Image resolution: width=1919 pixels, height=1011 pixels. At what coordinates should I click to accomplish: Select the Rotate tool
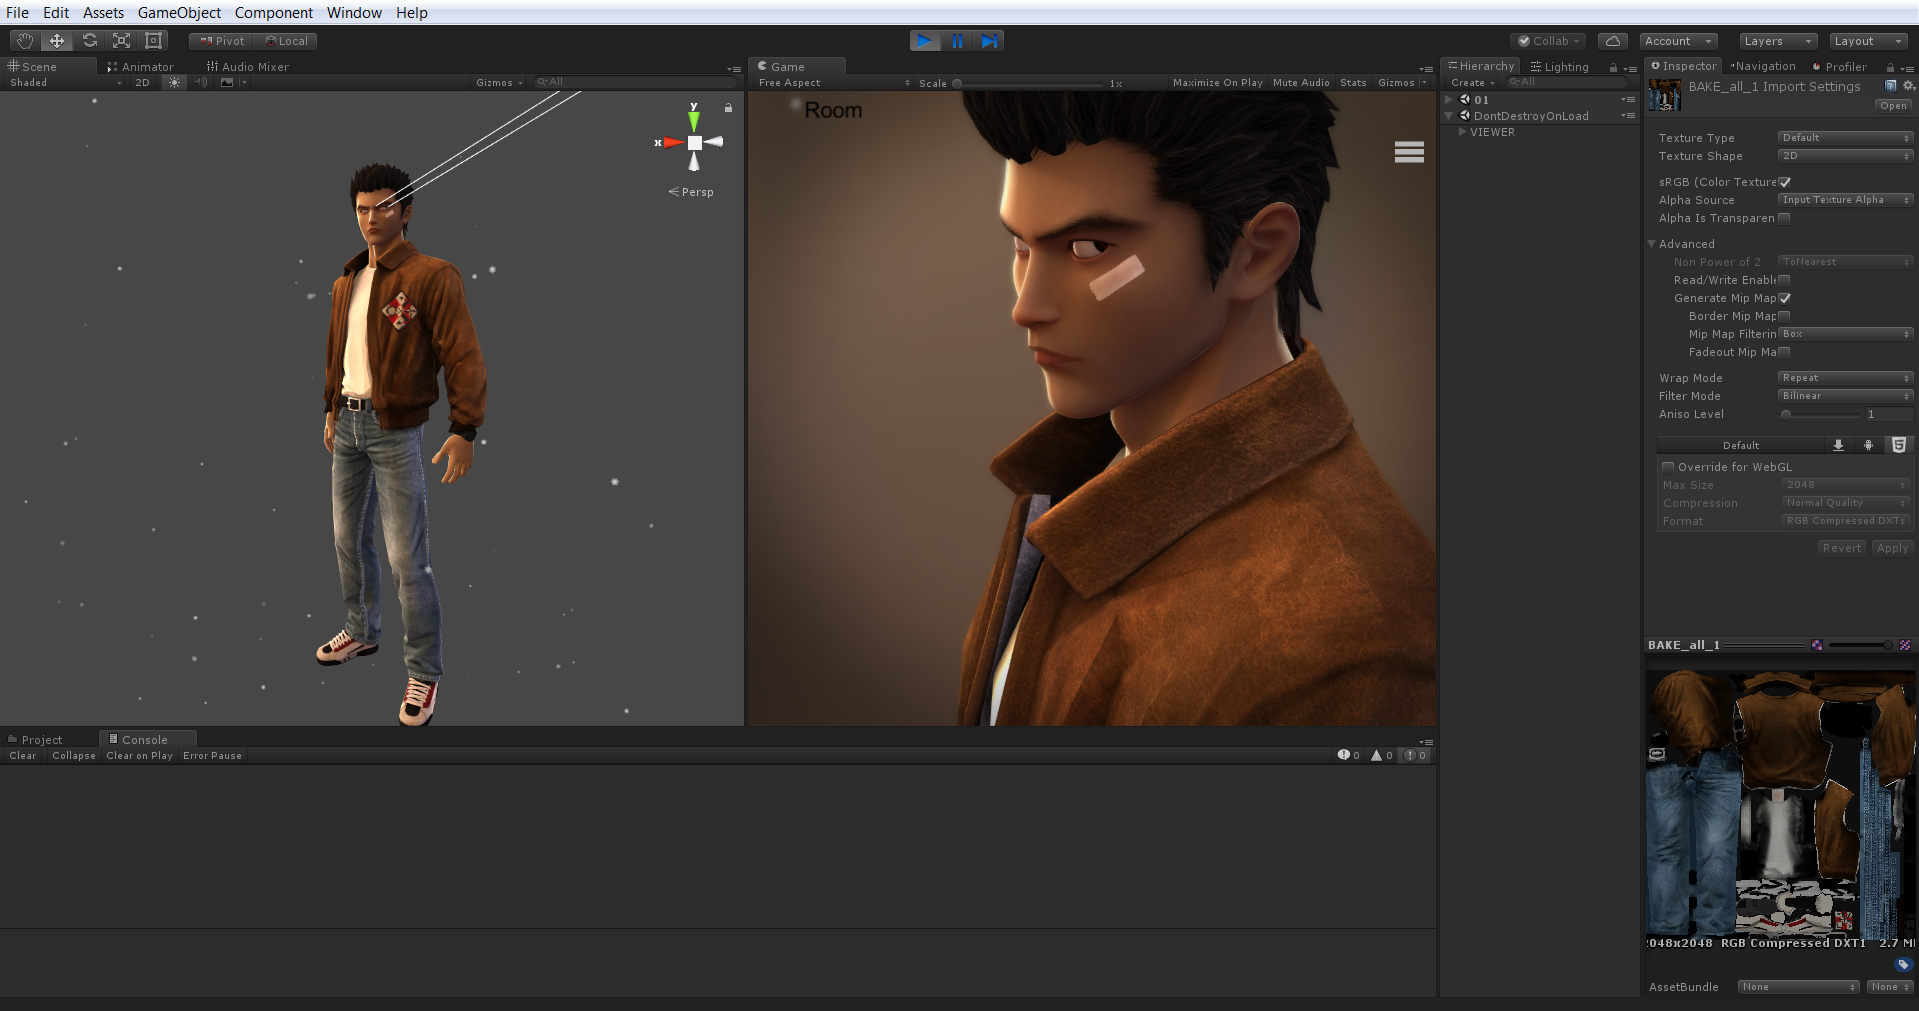(x=89, y=41)
